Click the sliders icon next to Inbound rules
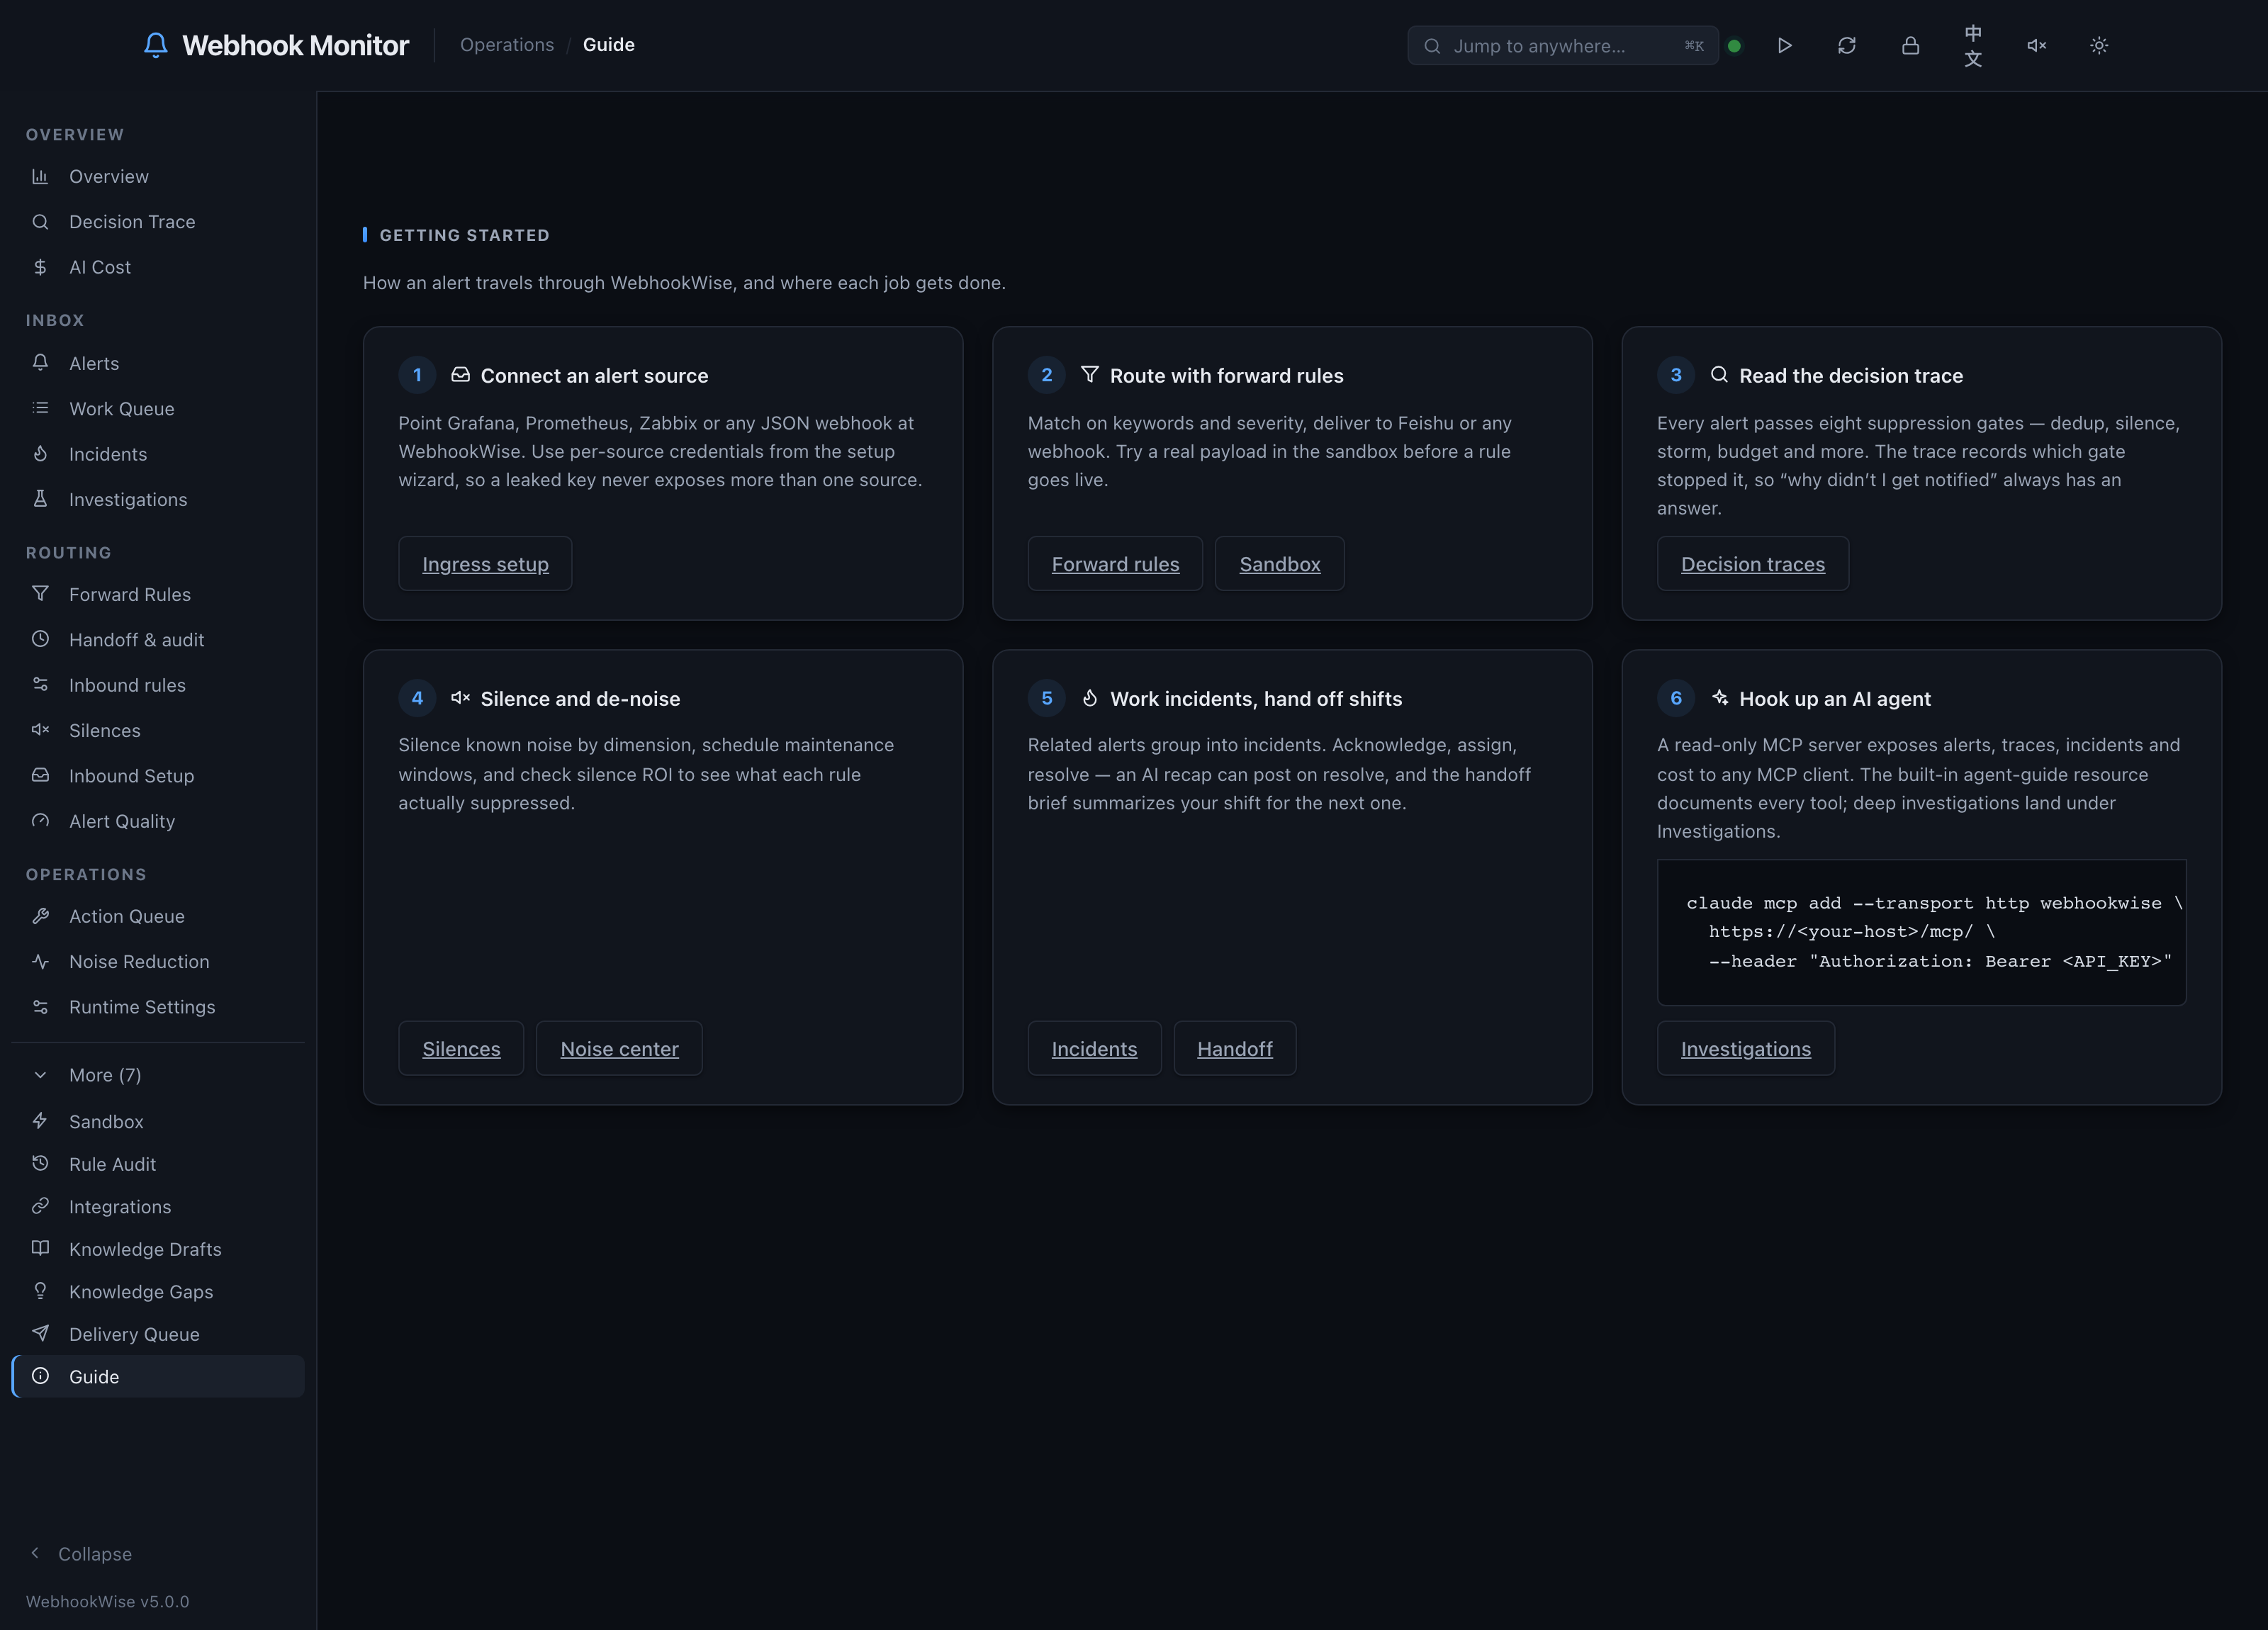The height and width of the screenshot is (1630, 2268). [40, 684]
